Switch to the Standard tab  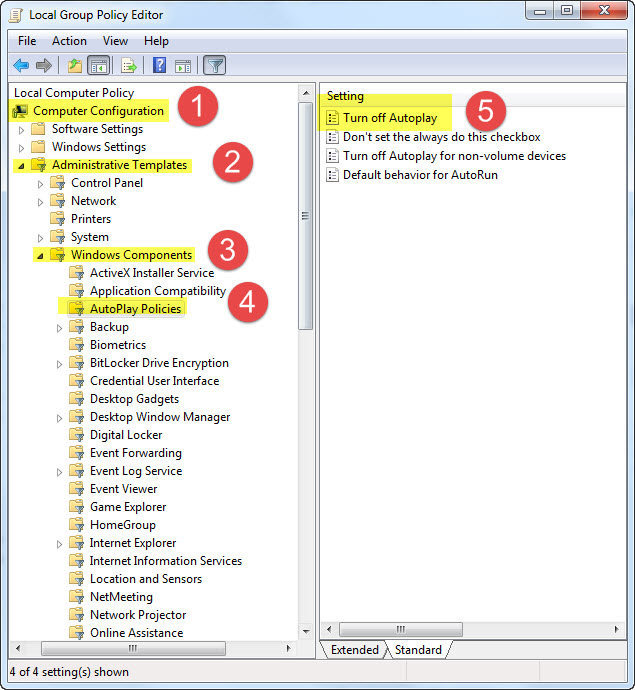(x=418, y=650)
